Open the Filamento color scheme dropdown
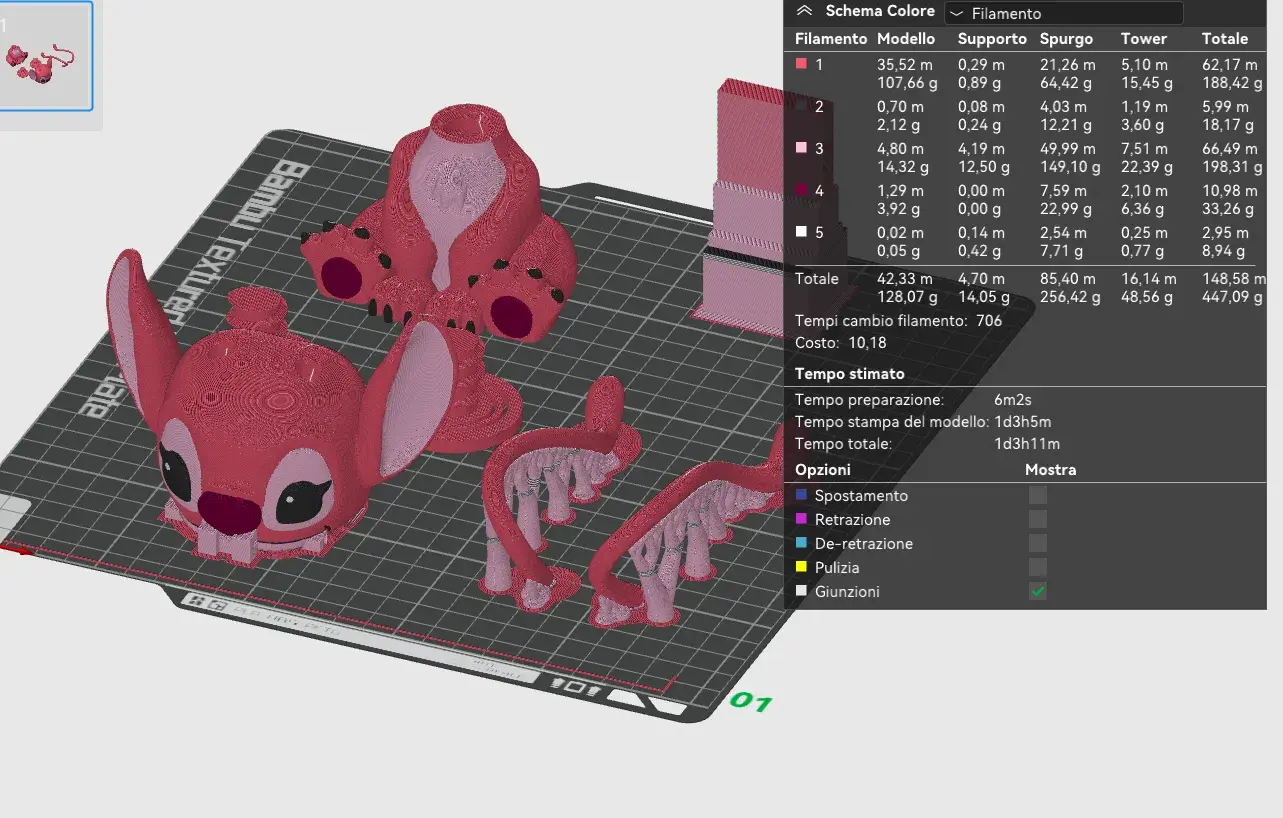This screenshot has width=1283, height=818. pyautogui.click(x=1063, y=13)
